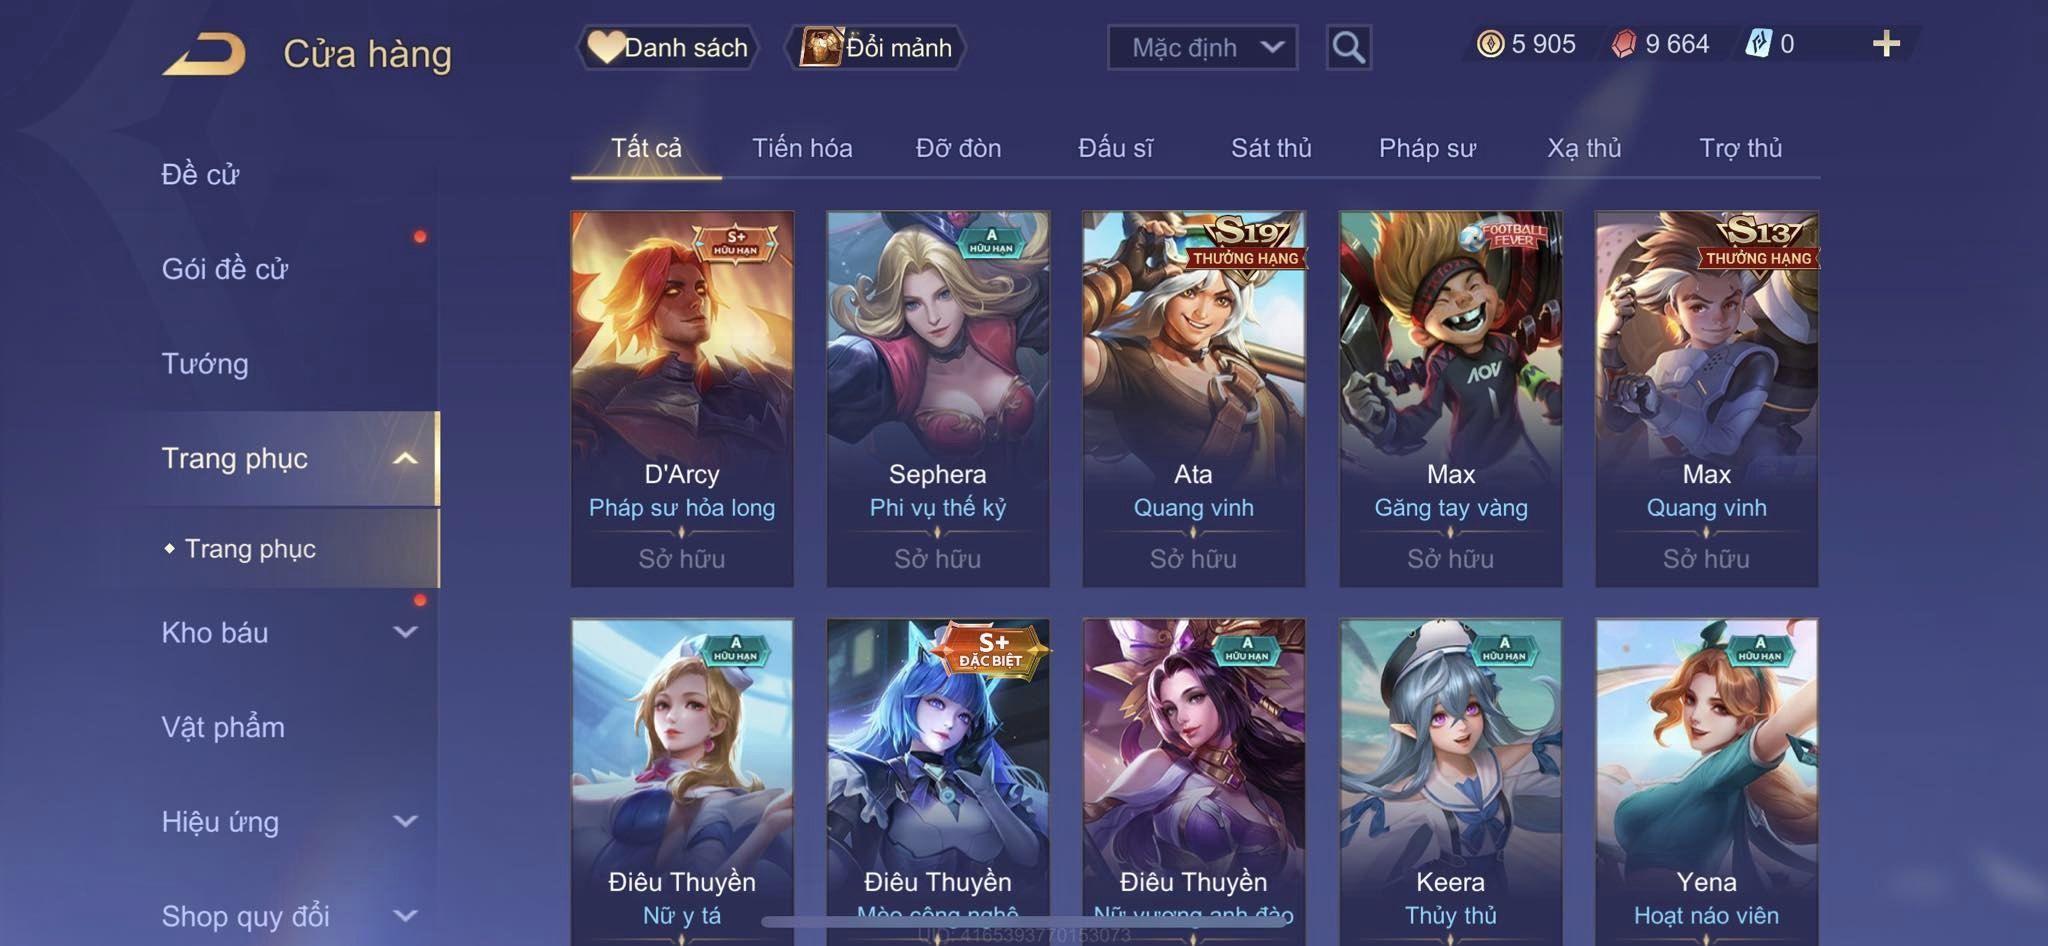
Task: Switch to the Sát thủ tab
Action: coord(1271,148)
